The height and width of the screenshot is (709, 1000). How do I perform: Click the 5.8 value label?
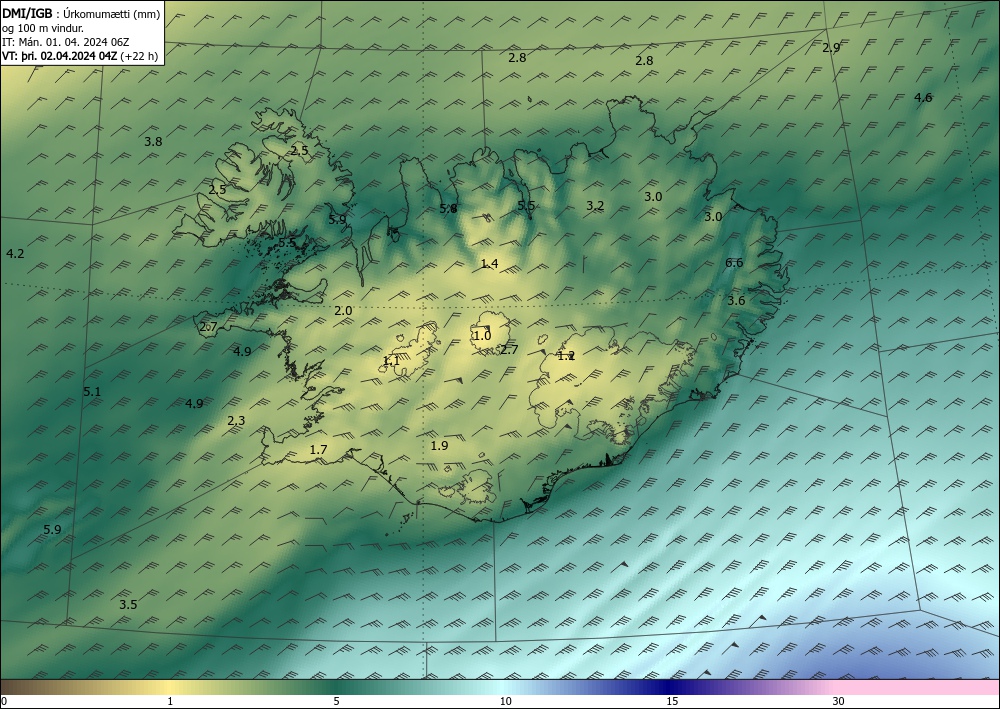(448, 208)
